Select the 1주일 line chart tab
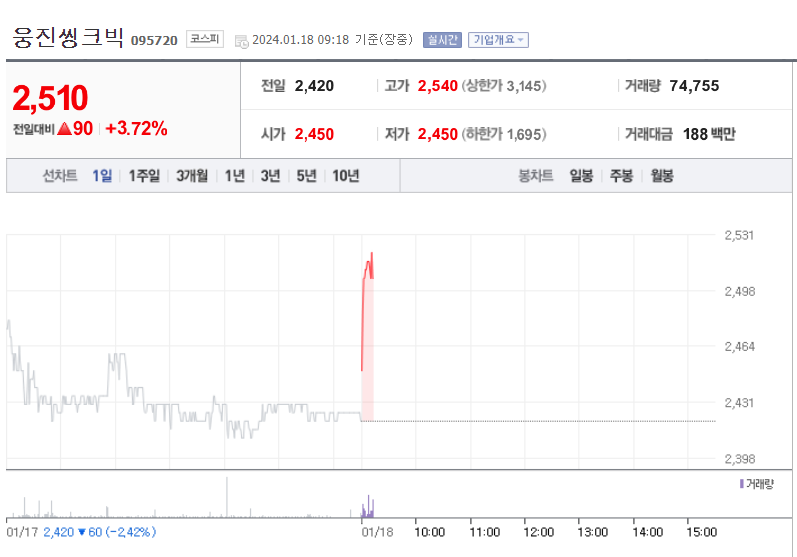This screenshot has width=797, height=557. pyautogui.click(x=144, y=176)
